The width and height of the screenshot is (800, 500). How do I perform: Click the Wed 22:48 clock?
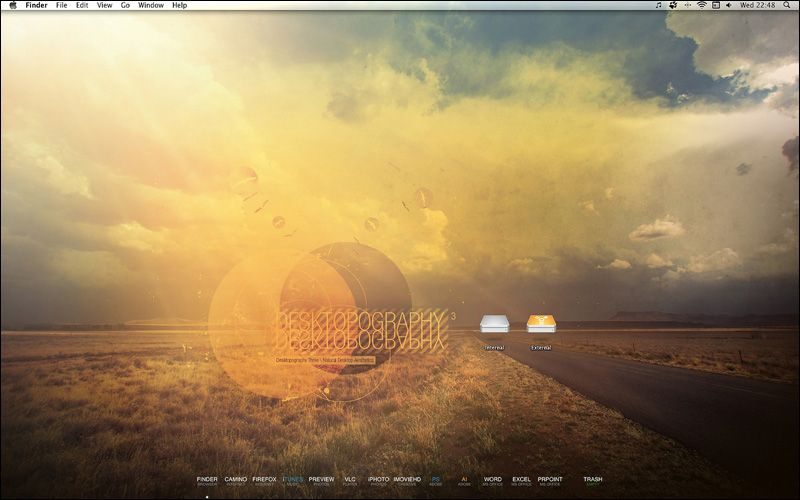[758, 5]
